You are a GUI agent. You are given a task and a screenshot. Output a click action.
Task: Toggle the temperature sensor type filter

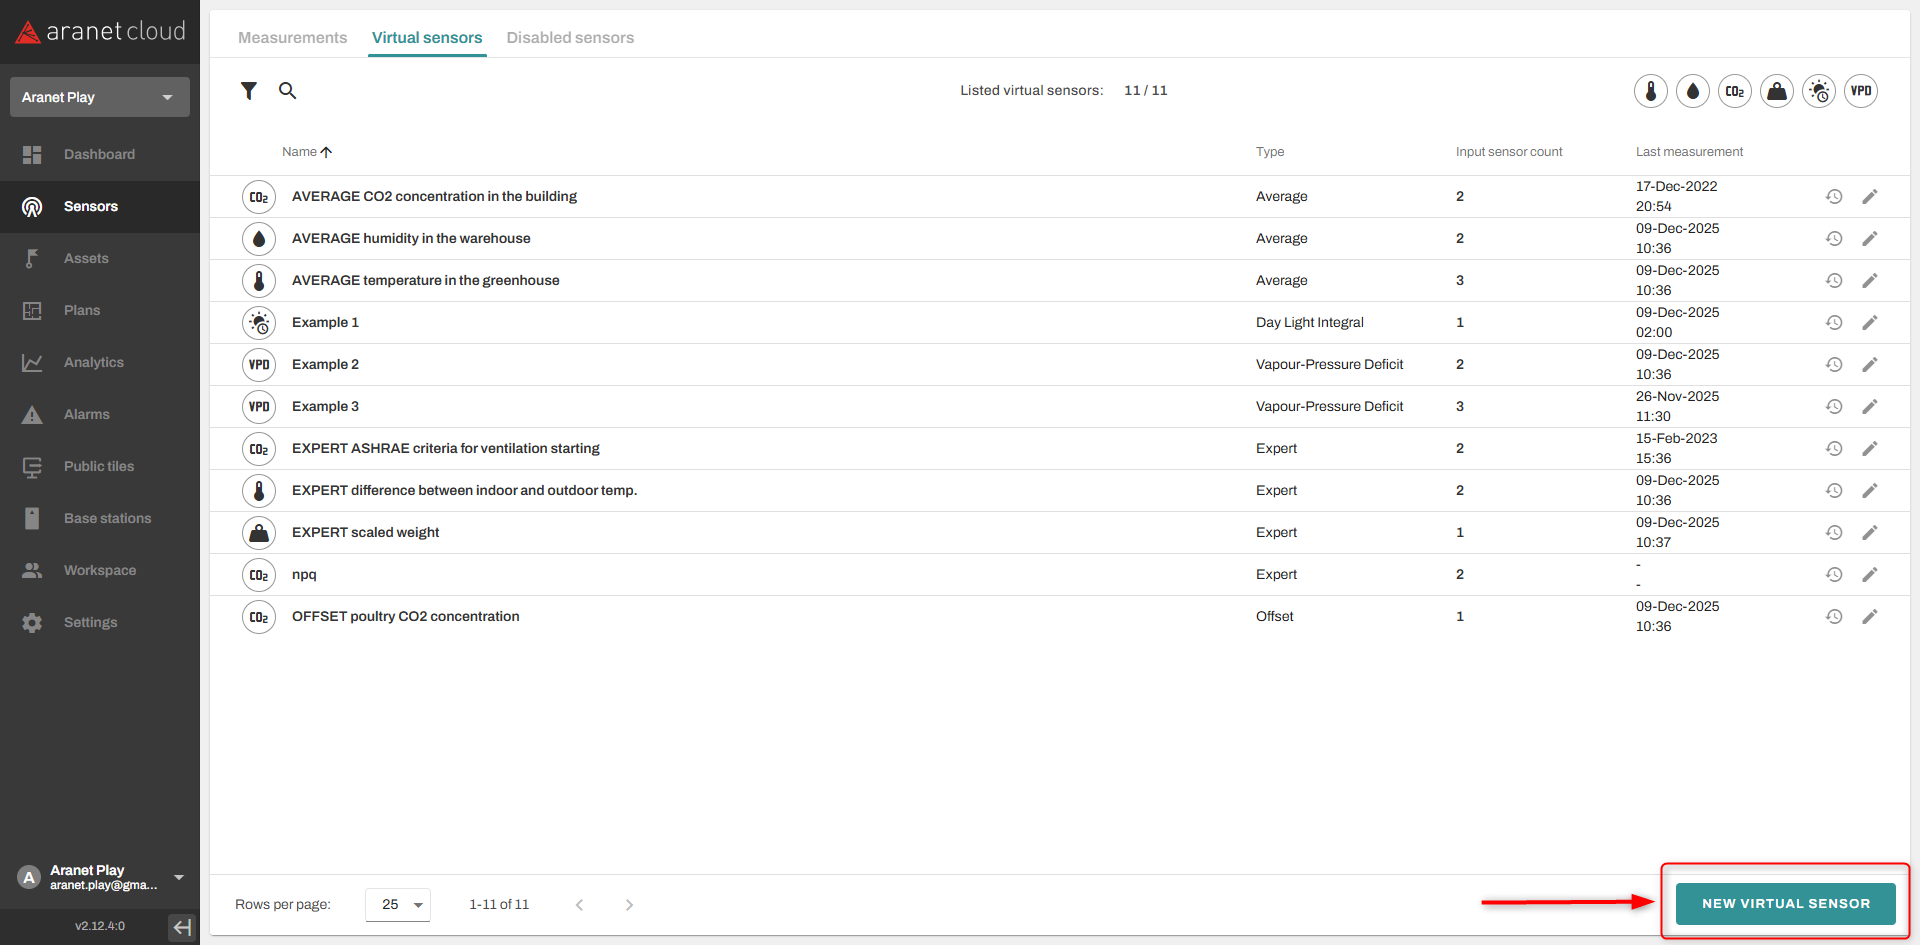(1650, 91)
